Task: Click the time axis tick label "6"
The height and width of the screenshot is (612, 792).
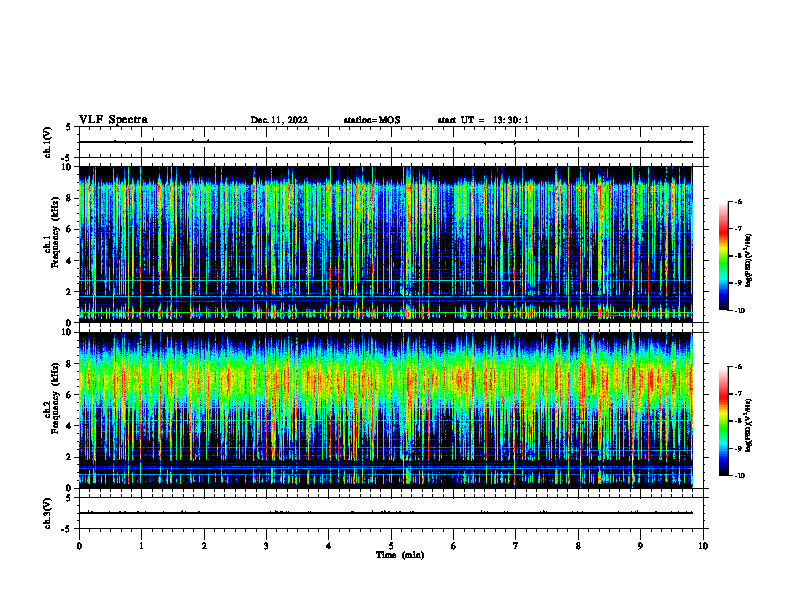Action: [454, 546]
